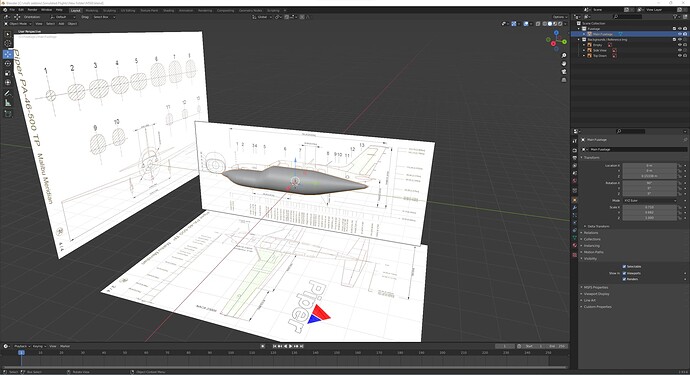Click the navigation gizmo Z axis
Viewport: 690px width, 375px height.
[x=556, y=33]
